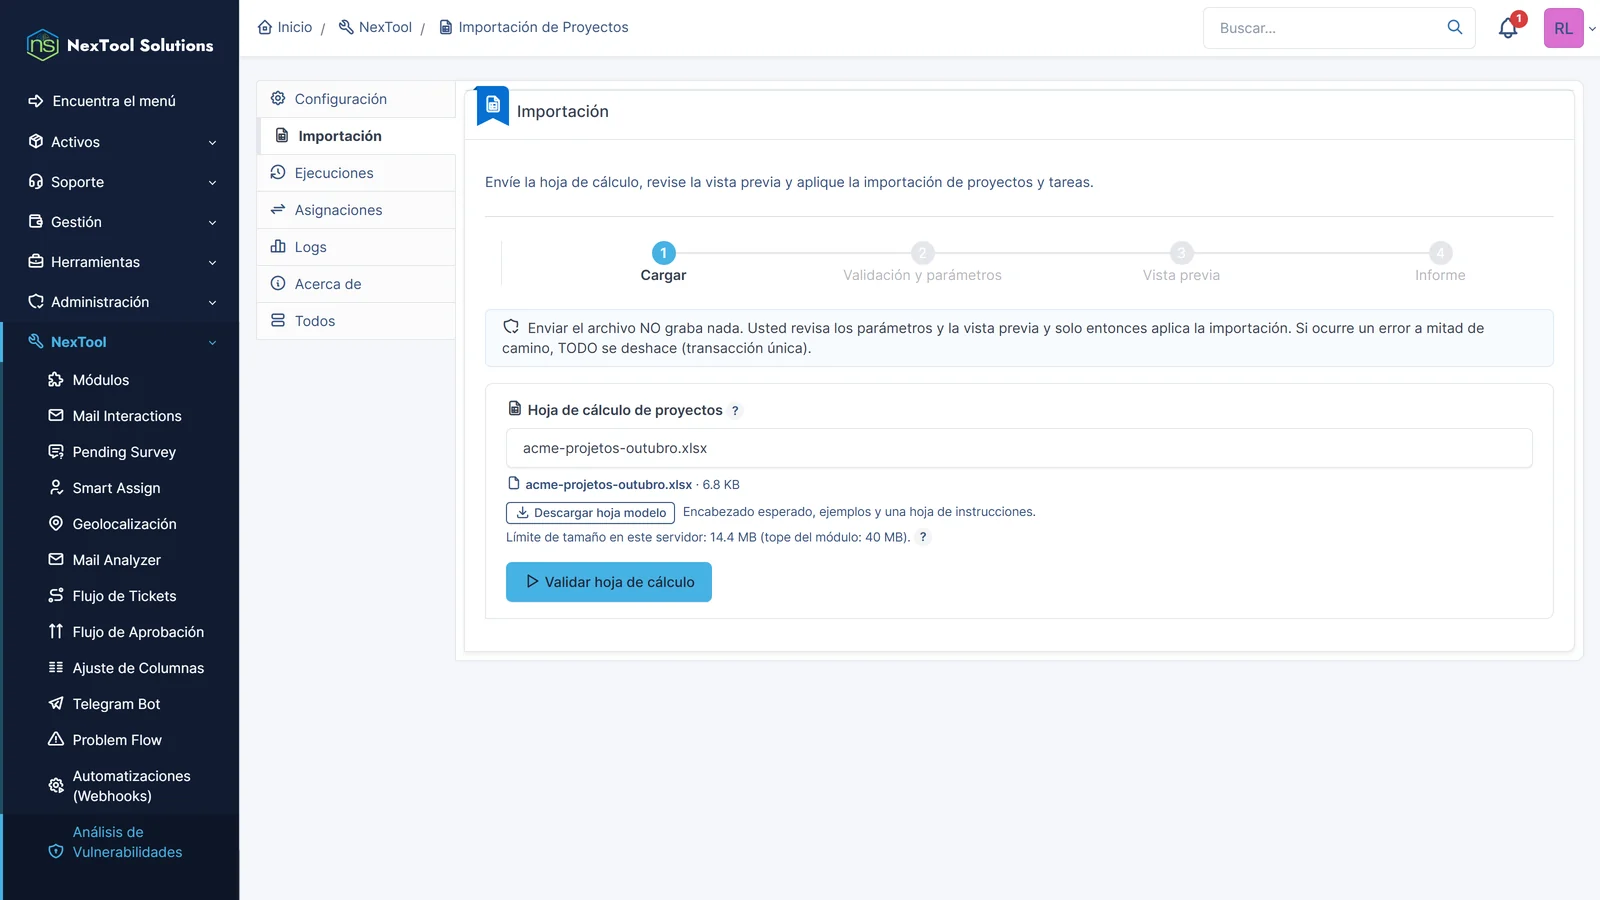1600x900 pixels.
Task: Open the Acerca de tab
Action: pos(356,284)
